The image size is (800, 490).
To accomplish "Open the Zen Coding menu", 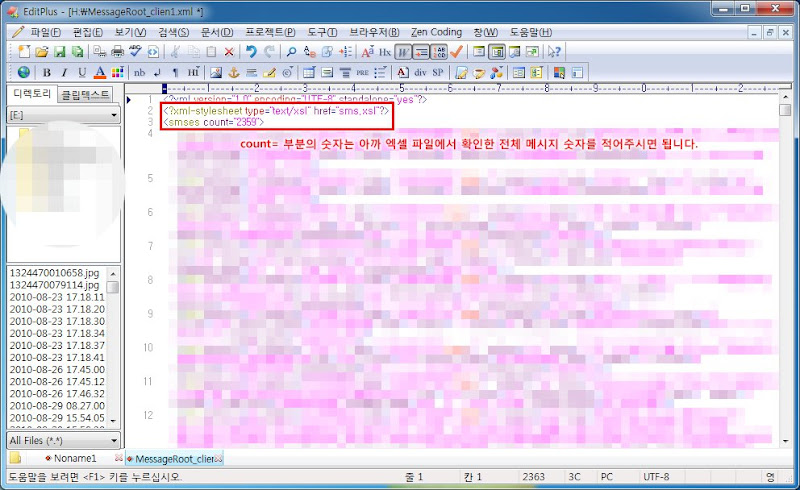I will pos(436,32).
